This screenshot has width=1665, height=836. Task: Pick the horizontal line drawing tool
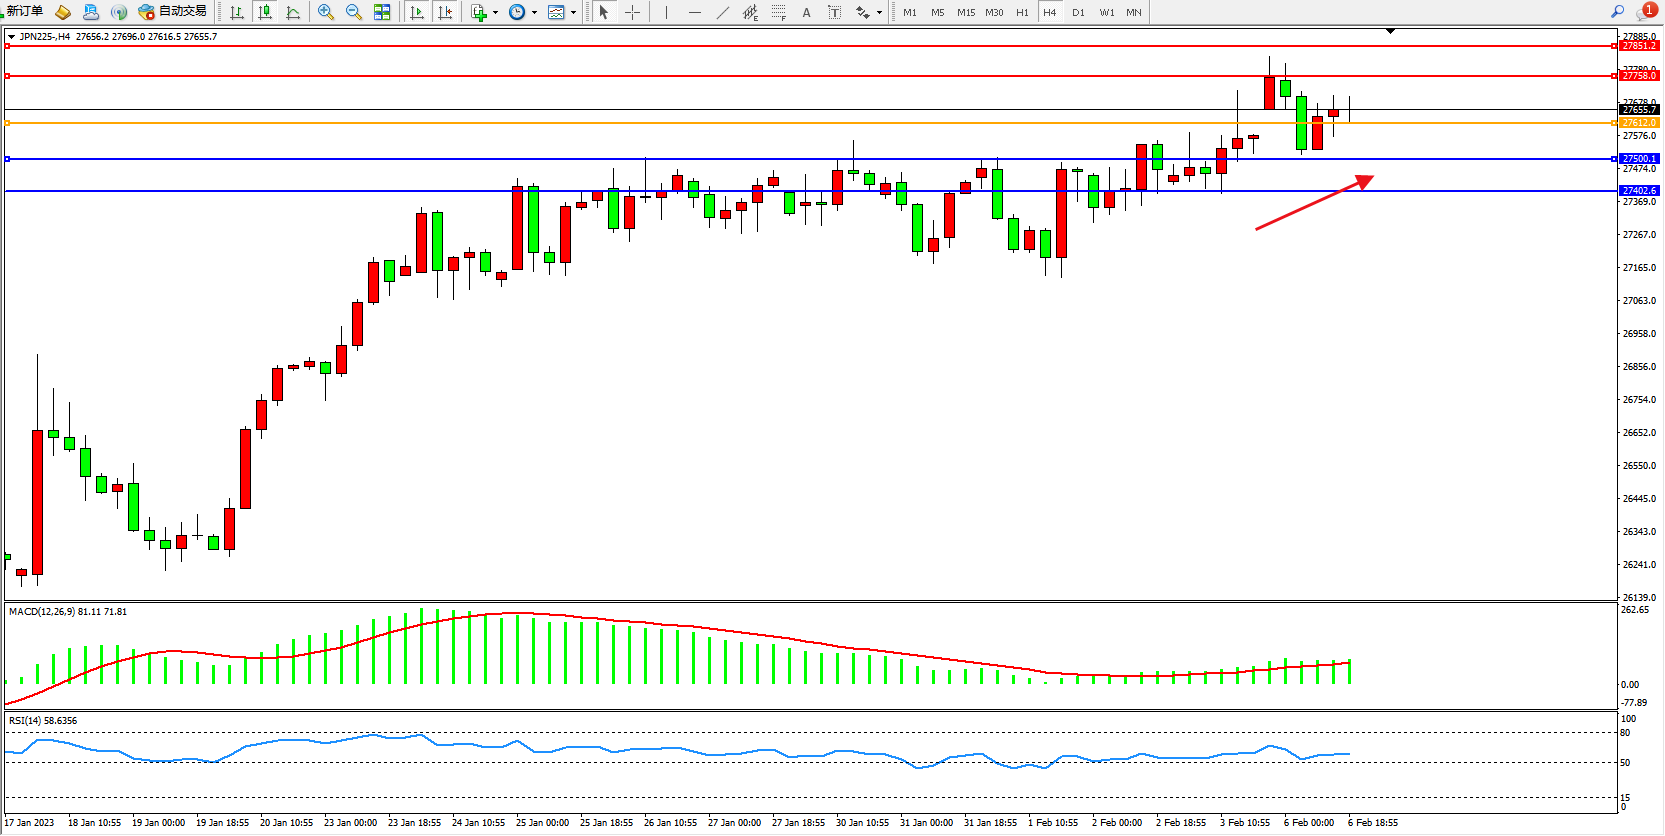point(694,12)
